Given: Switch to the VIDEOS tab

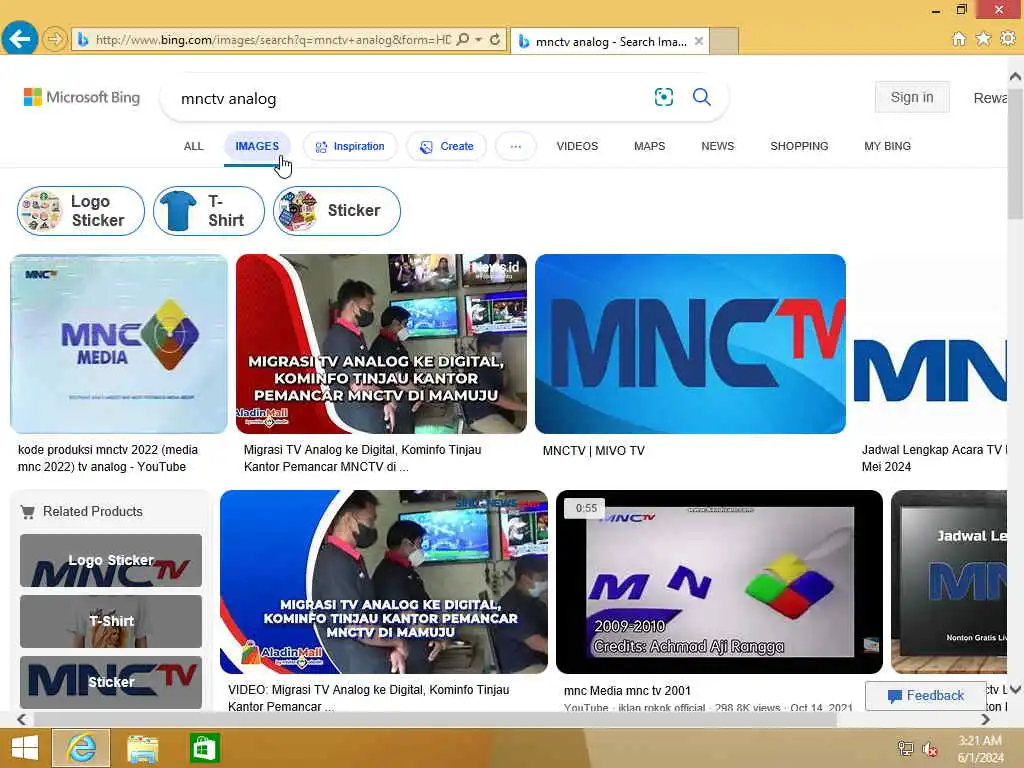Looking at the screenshot, I should (577, 146).
